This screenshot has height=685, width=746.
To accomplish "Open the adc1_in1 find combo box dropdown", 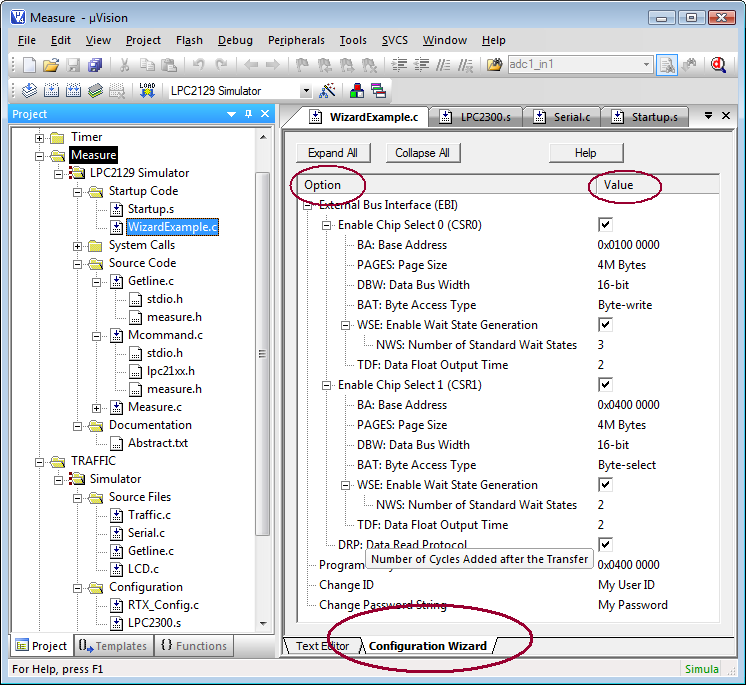I will coord(646,65).
